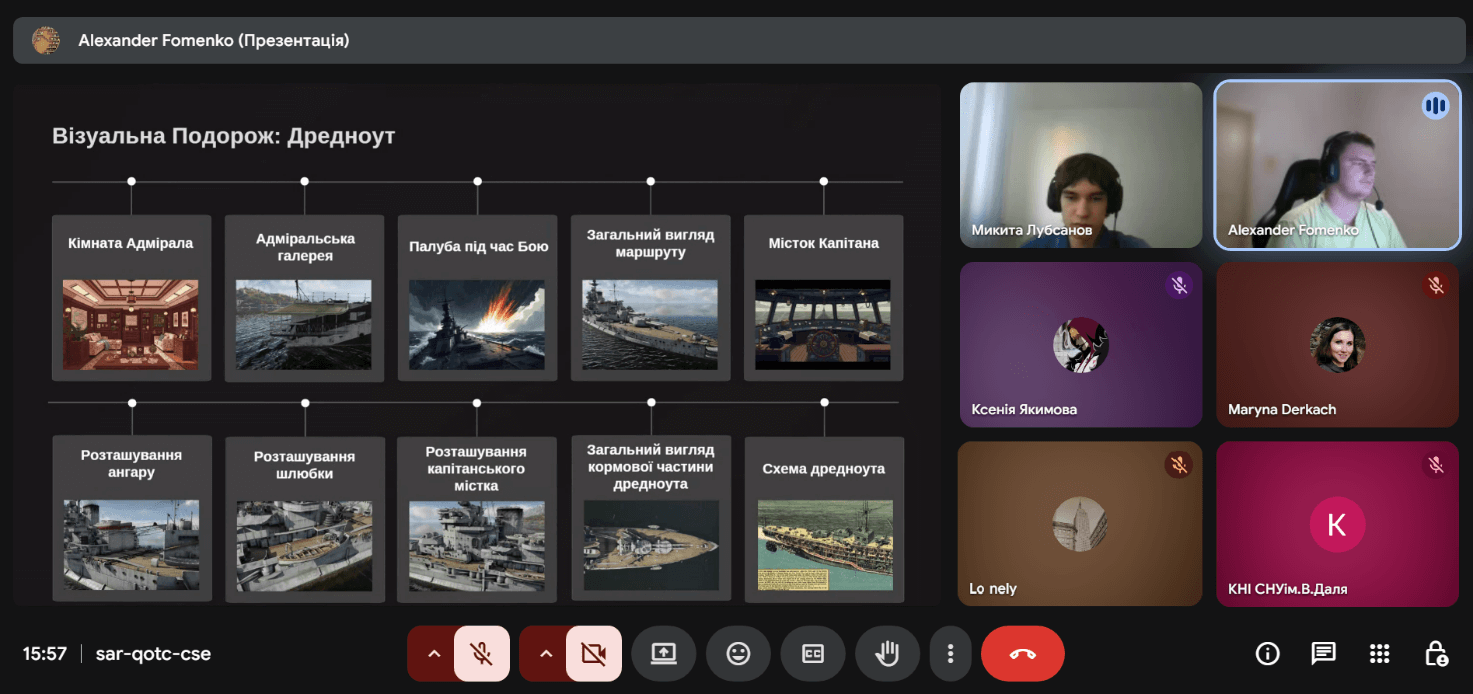
Task: Leave the call with red hang-up button
Action: 1022,654
